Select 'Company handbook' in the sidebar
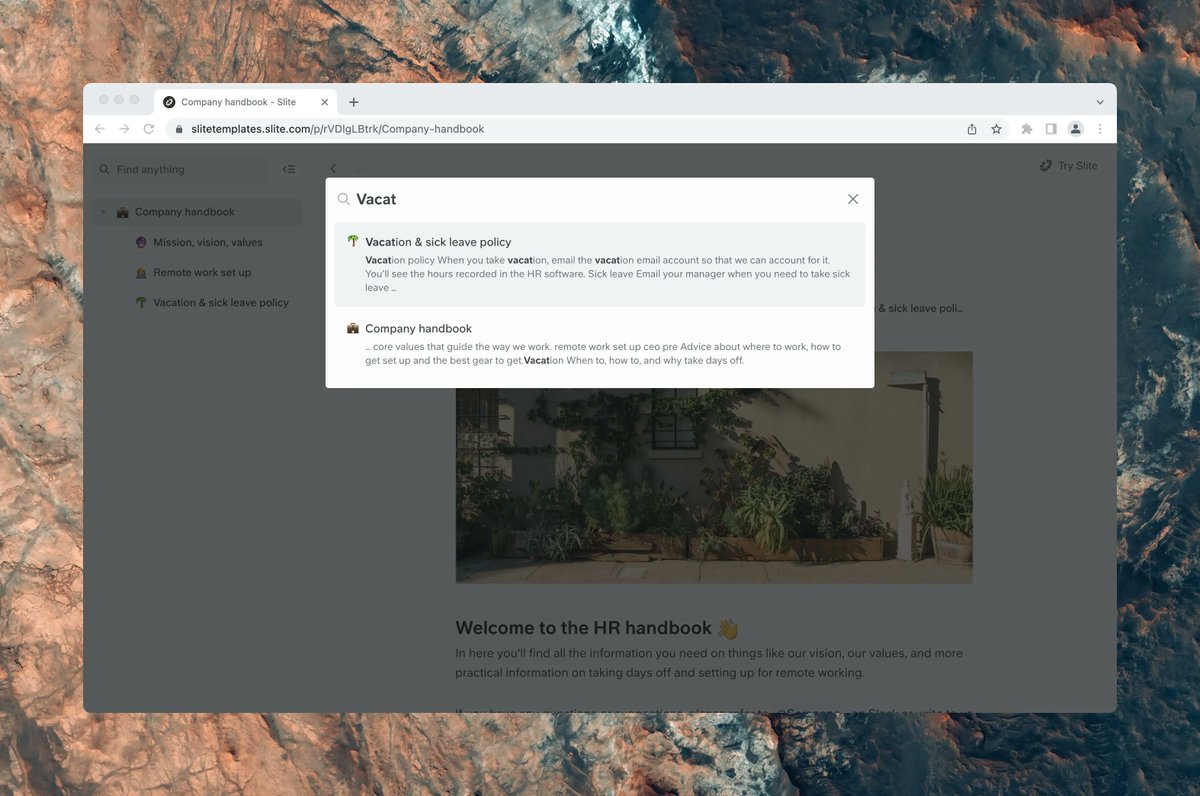The image size is (1200, 796). tap(198, 212)
